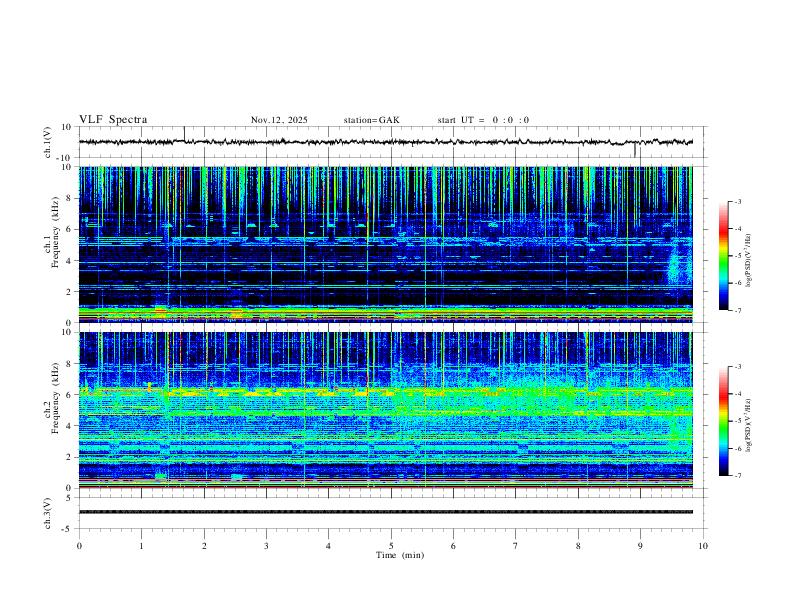Click time-axis tick label '2'
This screenshot has height=612, width=792.
(x=204, y=546)
